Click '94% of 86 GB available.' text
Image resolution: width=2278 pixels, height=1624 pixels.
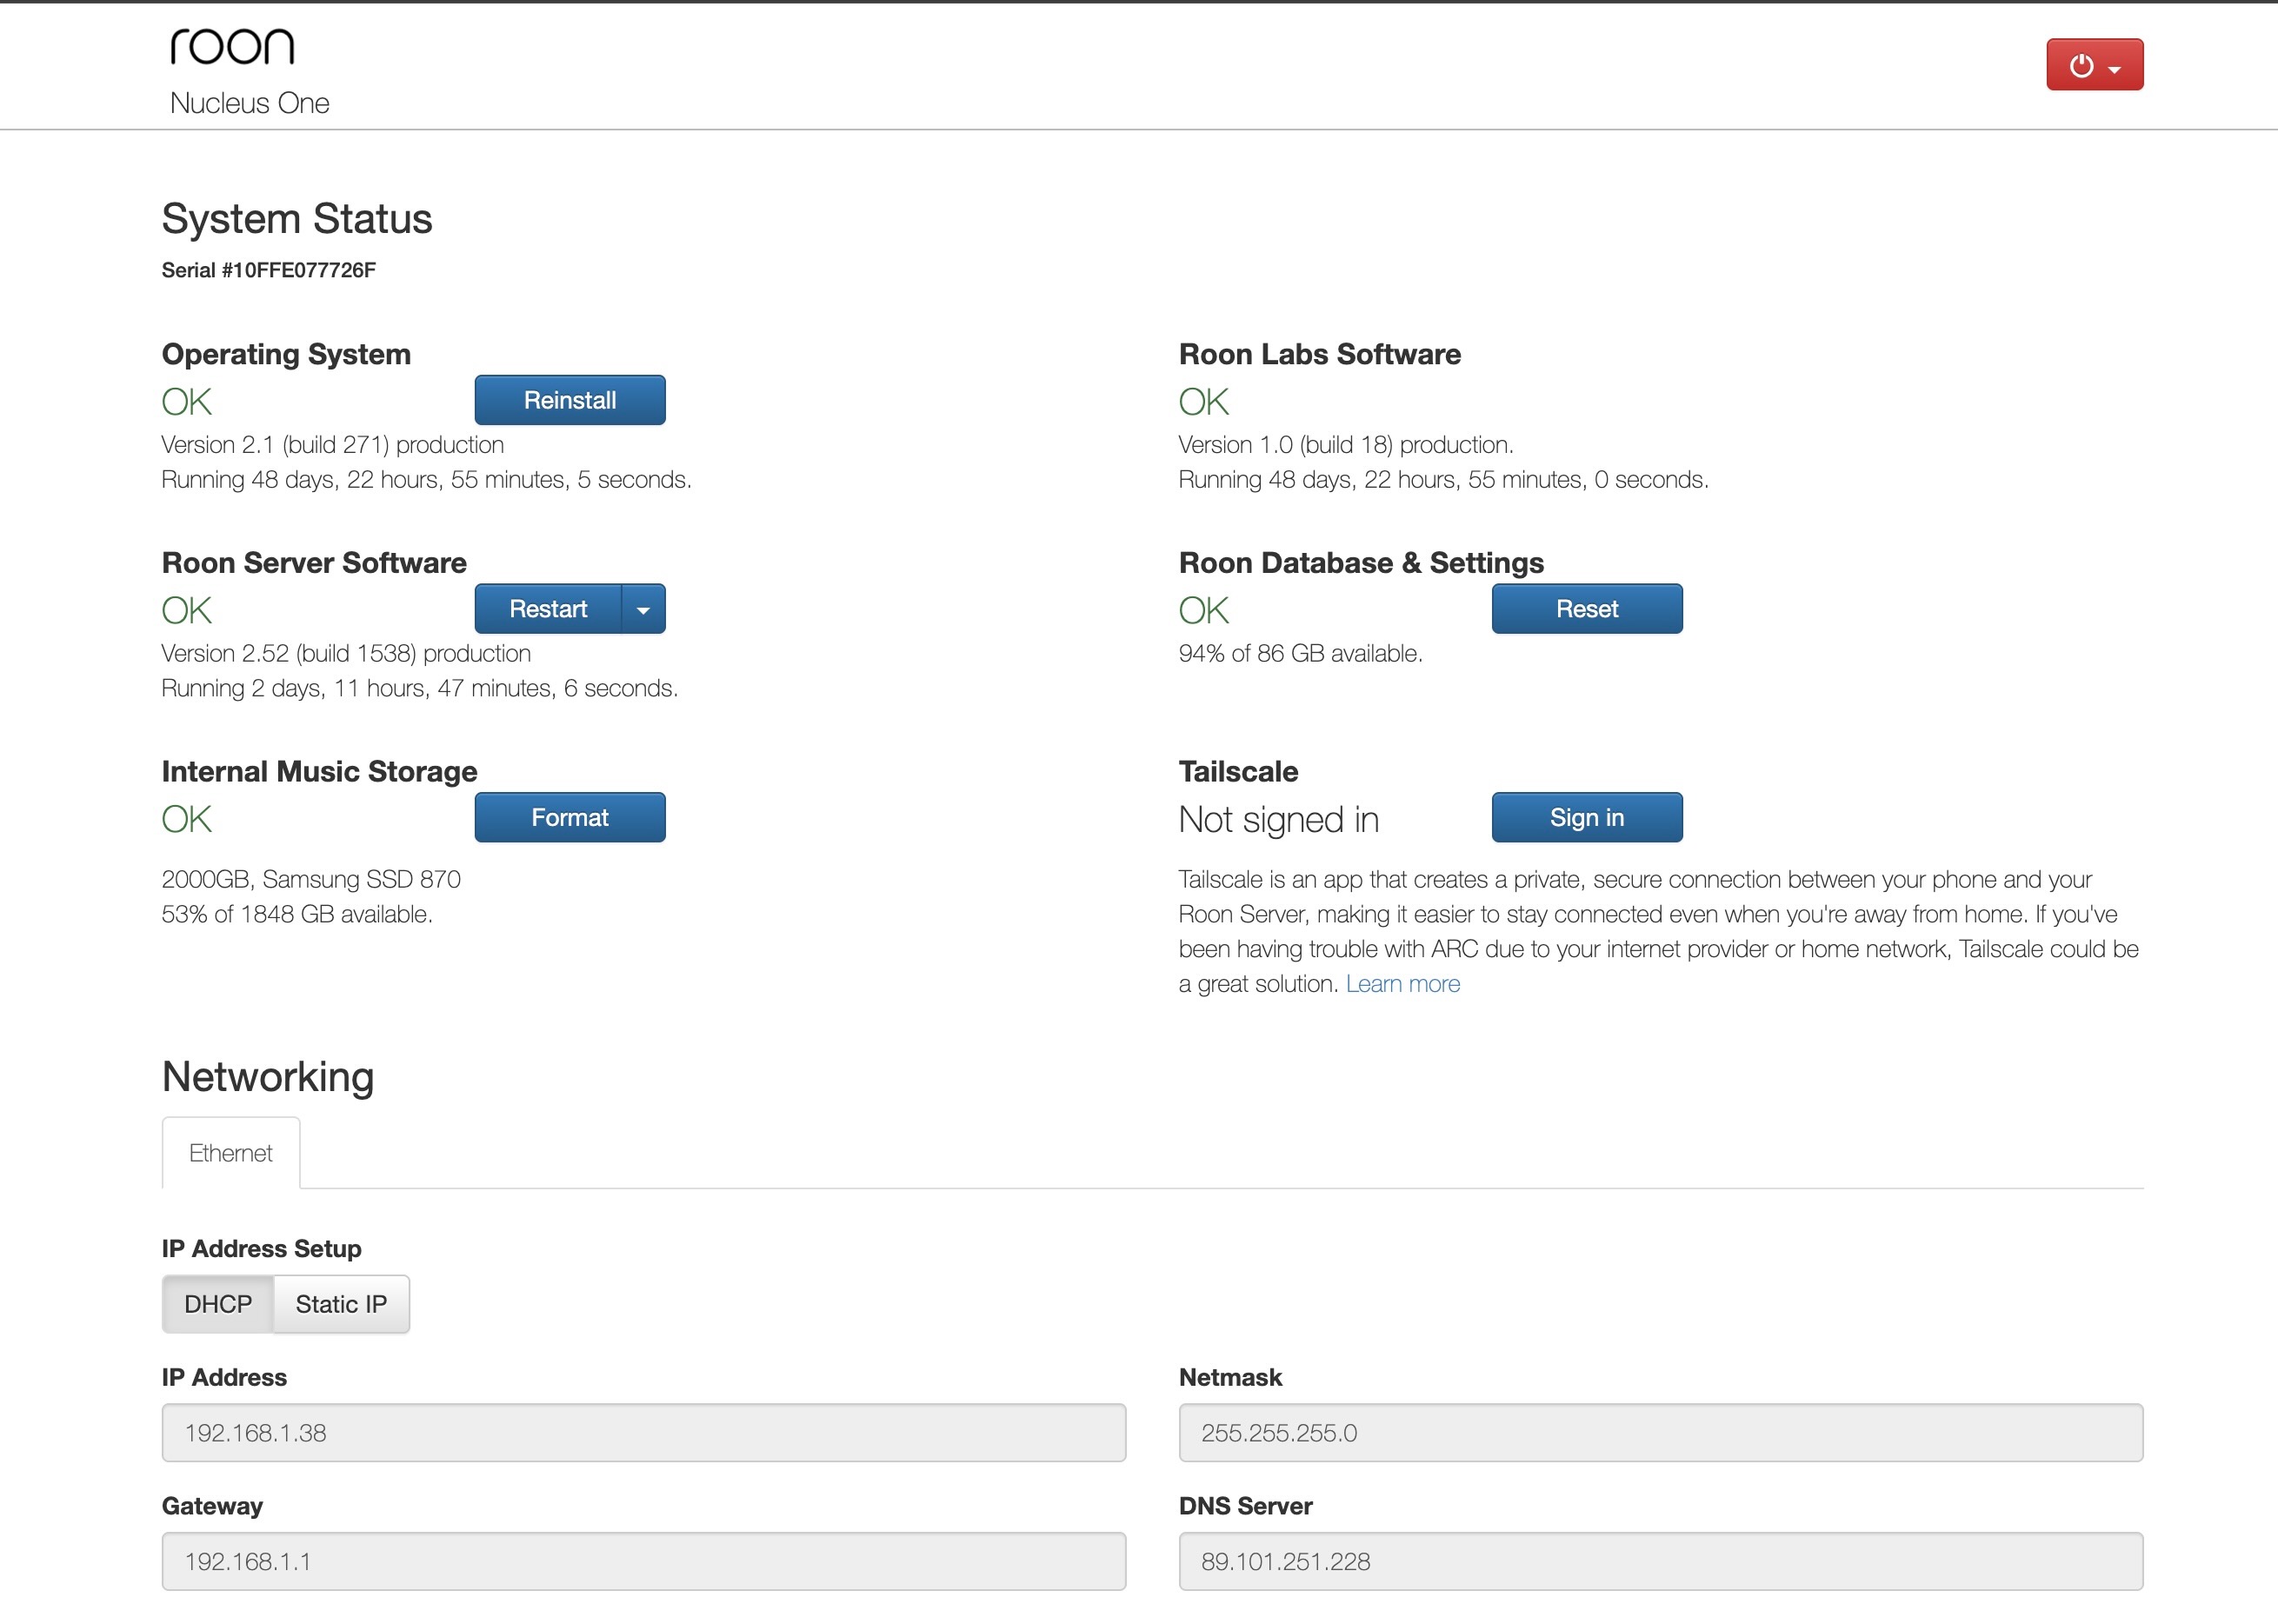tap(1300, 654)
